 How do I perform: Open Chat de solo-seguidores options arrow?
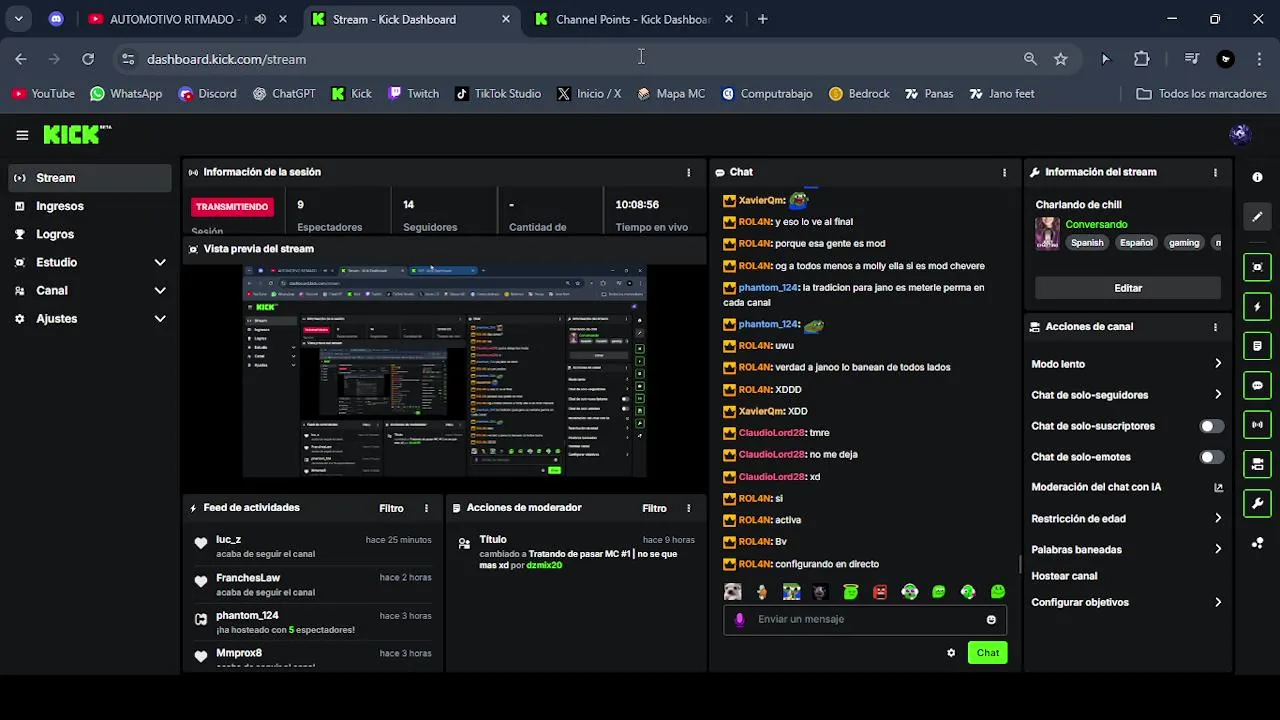[1218, 395]
